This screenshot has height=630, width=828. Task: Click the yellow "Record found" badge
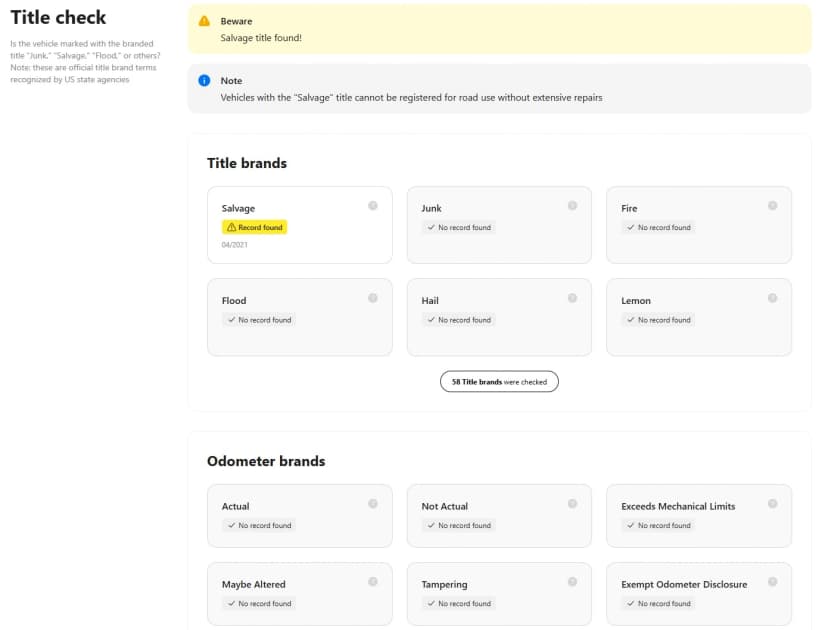(255, 227)
